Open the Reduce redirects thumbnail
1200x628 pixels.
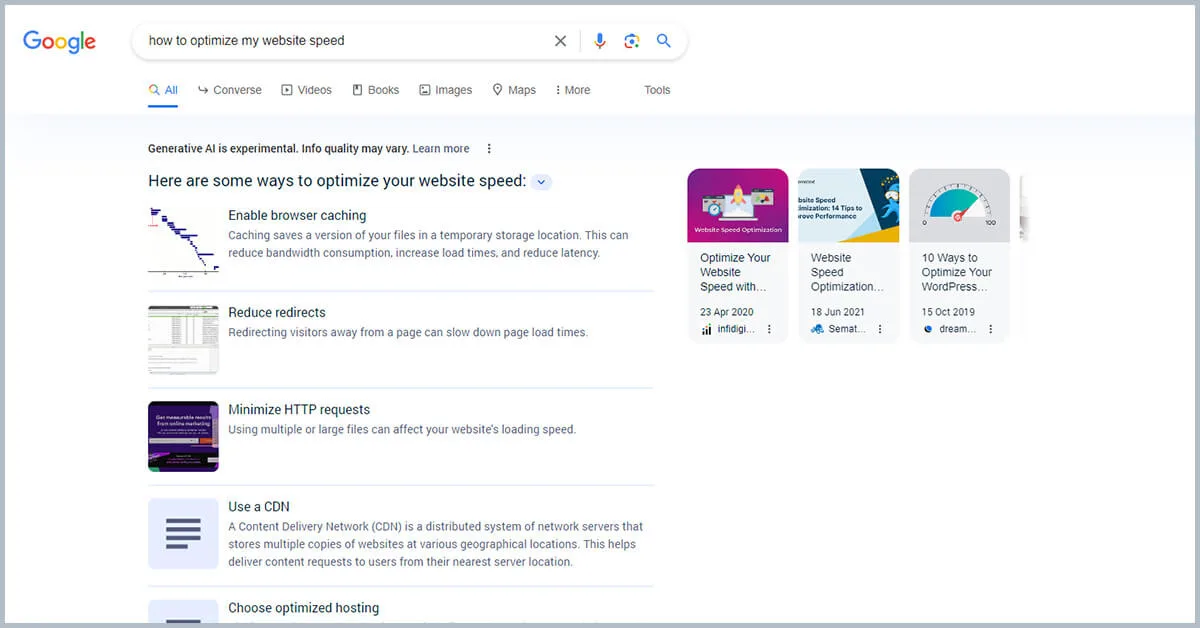(x=183, y=339)
